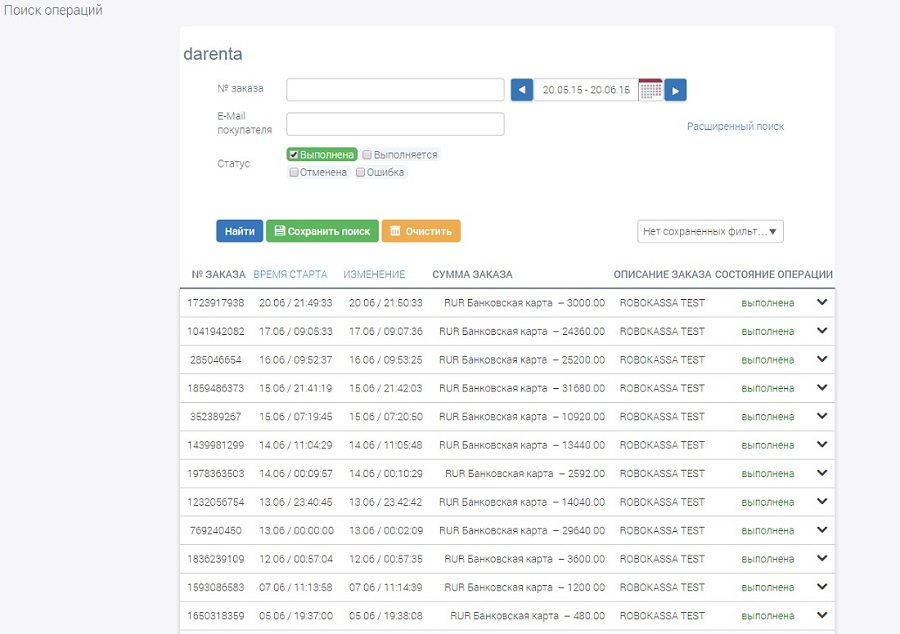Screen dimensions: 900x634
Task: Click the ОПИСАНИЕ ЗАКАЗА column header
Action: click(662, 274)
